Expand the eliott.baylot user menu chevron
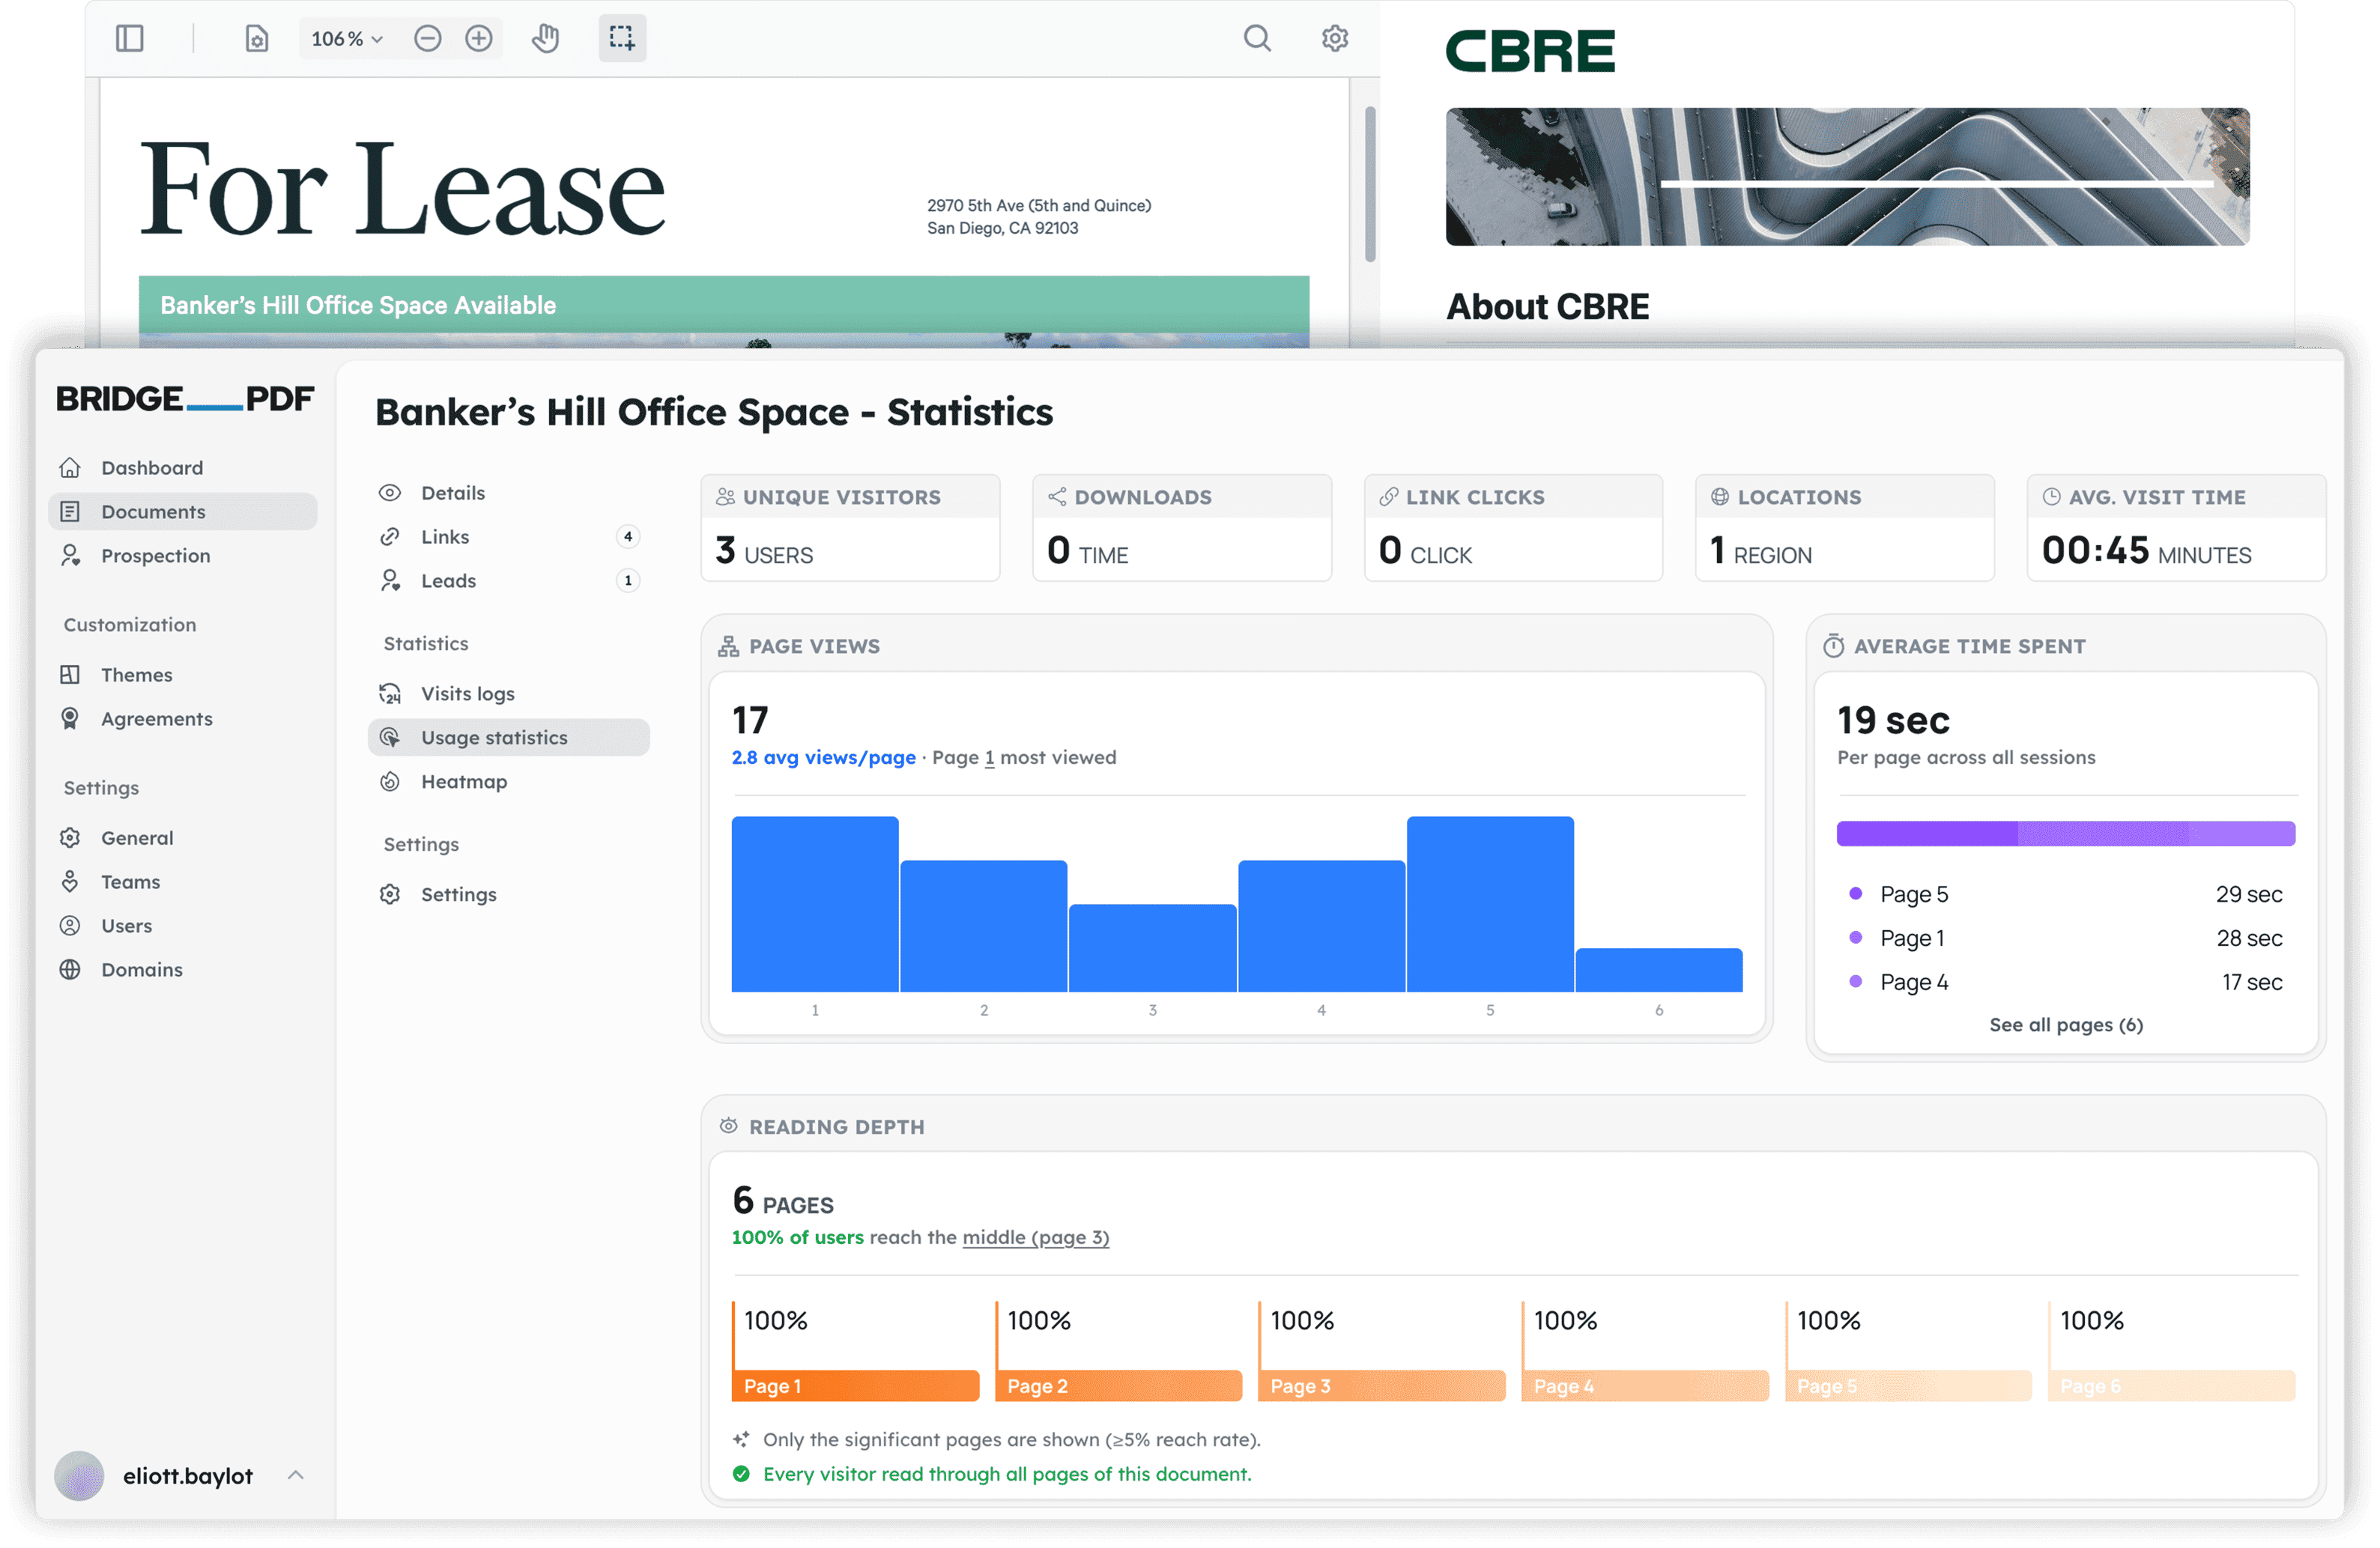This screenshot has height=1548, width=2380. [296, 1475]
